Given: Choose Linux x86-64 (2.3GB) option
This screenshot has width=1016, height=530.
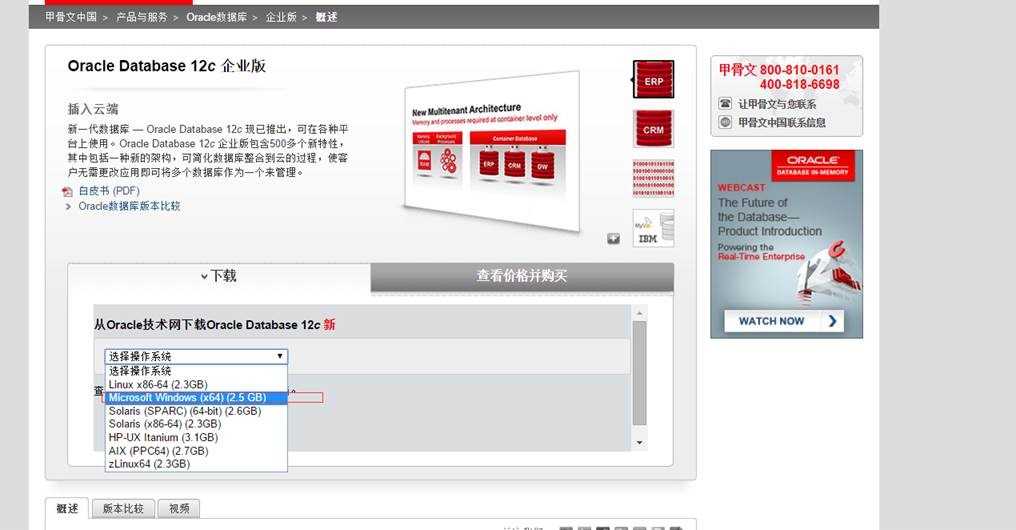Looking at the screenshot, I should [196, 384].
